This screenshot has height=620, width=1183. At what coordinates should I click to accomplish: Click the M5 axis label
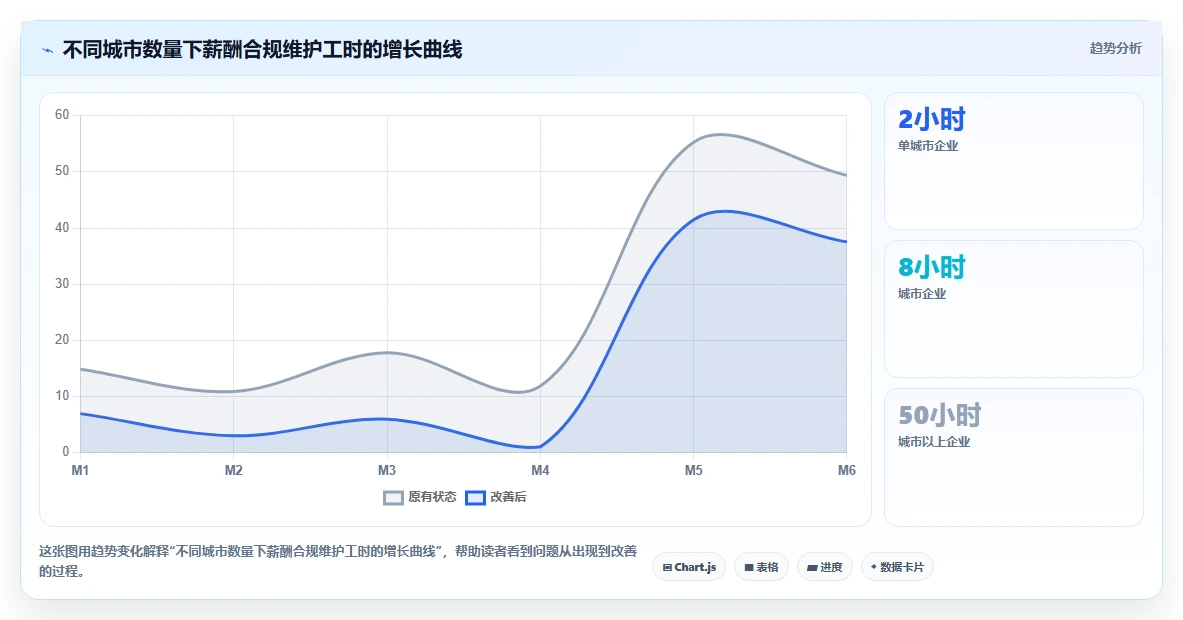coord(693,471)
